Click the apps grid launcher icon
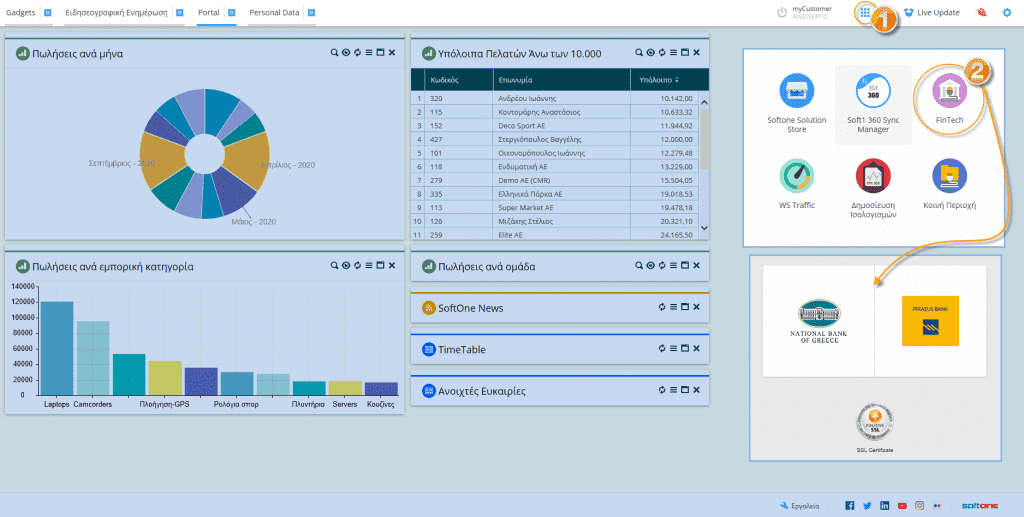1024x517 pixels. 865,13
